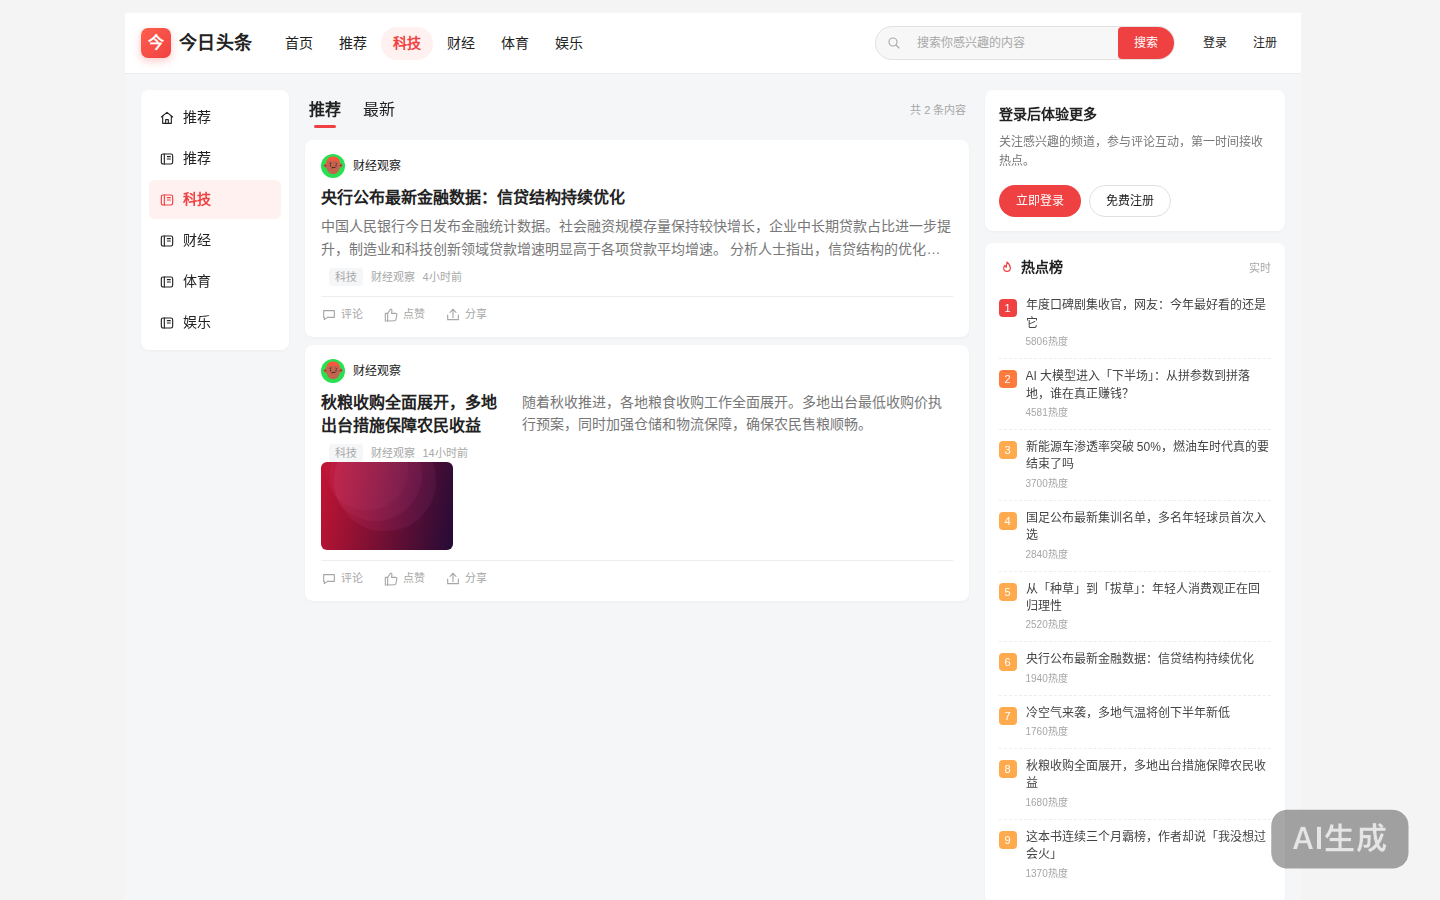1440x900 pixels.
Task: Focus the search input field
Action: pos(1010,43)
